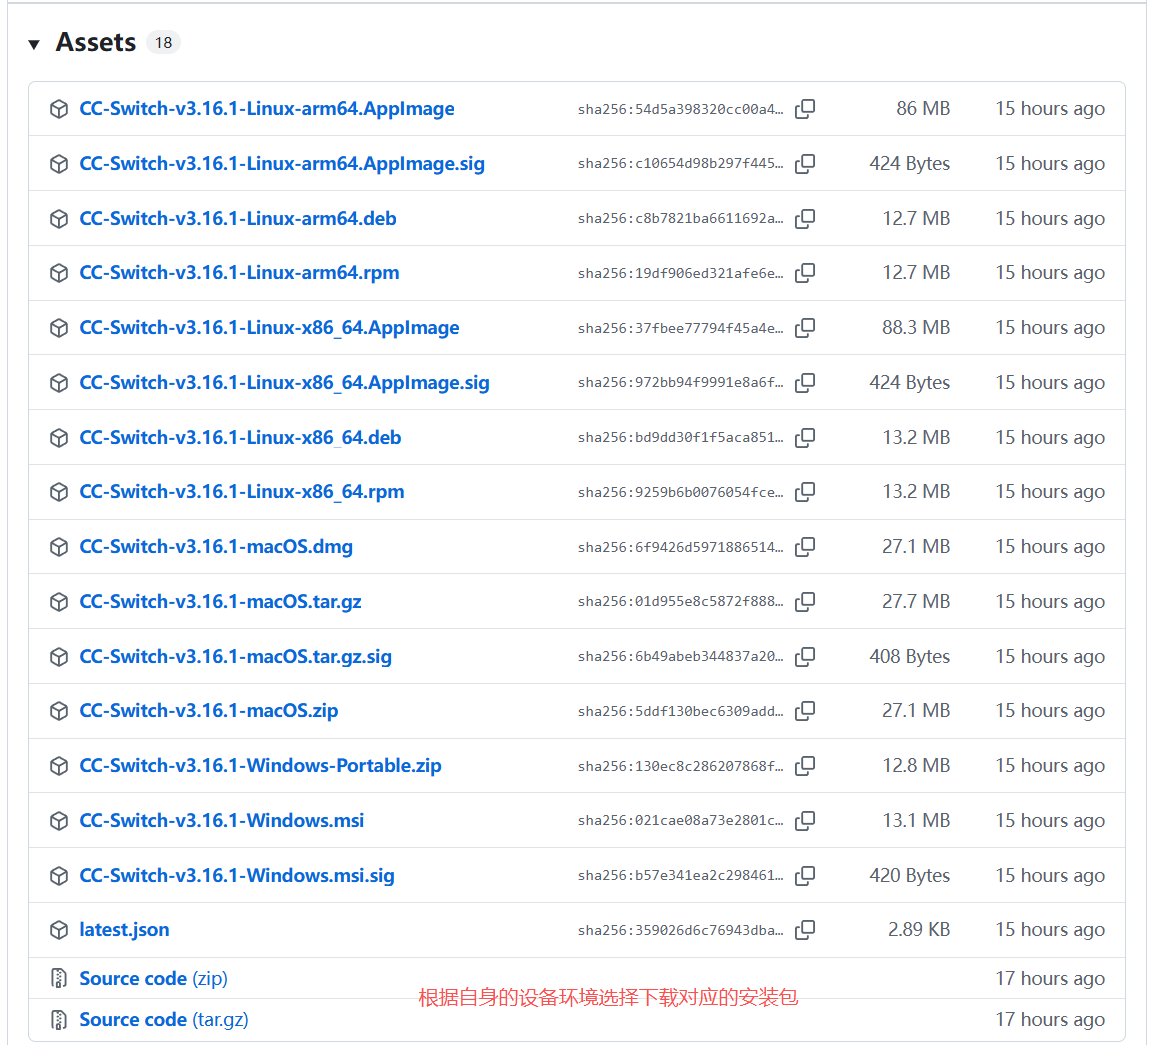Click package icon beside Linux-arm64.AppImage

pos(59,109)
